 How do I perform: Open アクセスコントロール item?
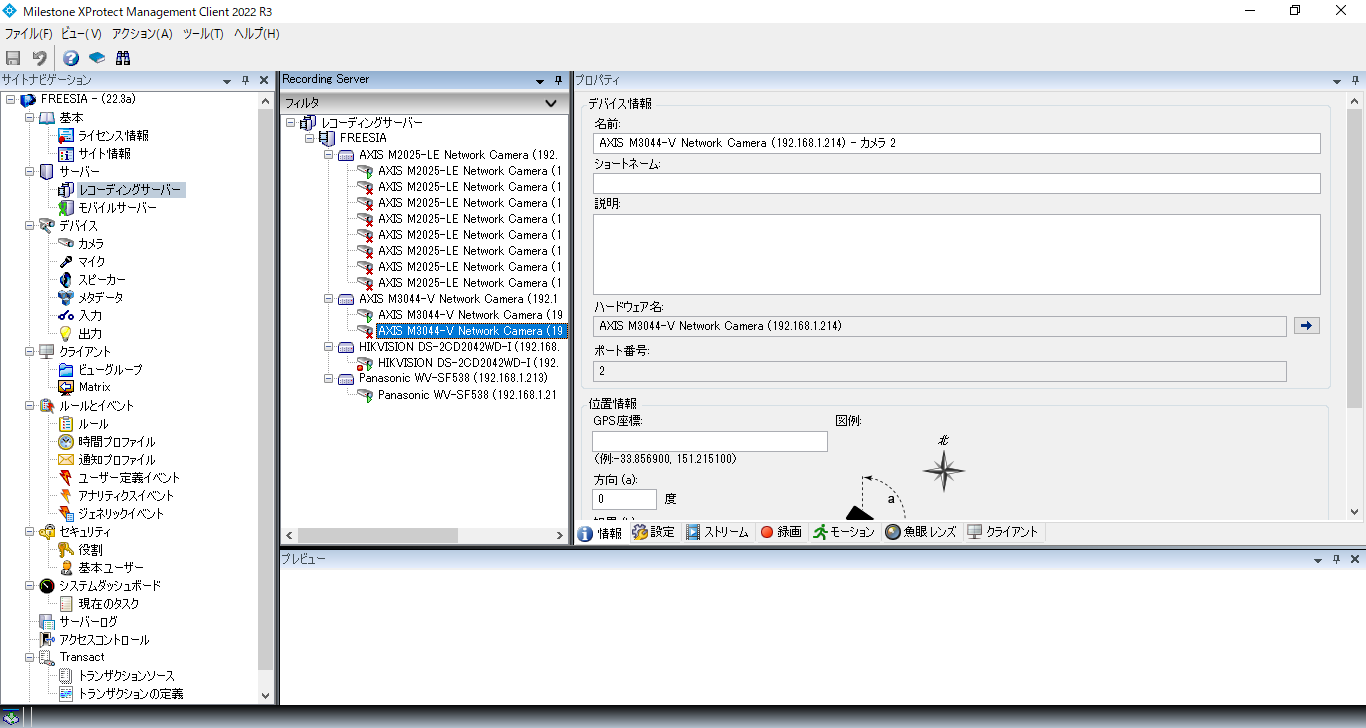click(103, 640)
